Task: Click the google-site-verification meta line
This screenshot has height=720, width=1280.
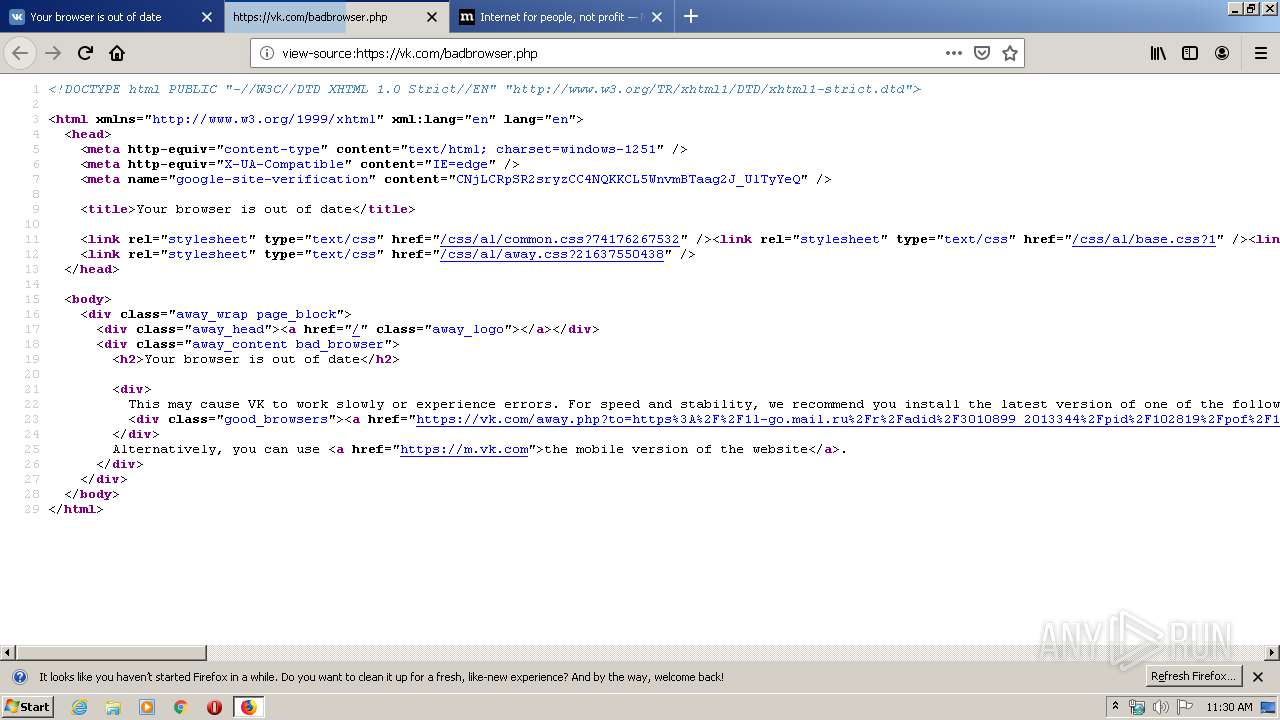Action: [x=456, y=179]
